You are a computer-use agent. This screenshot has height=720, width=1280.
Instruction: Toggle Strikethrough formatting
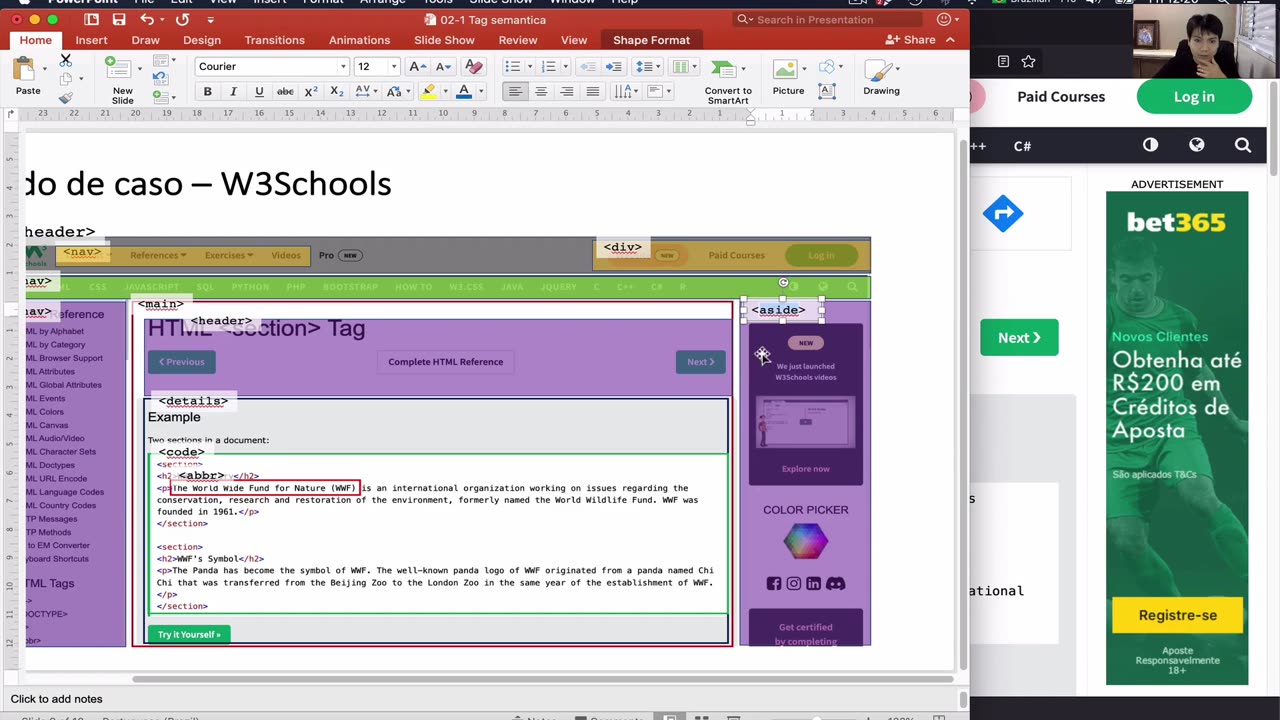[285, 91]
